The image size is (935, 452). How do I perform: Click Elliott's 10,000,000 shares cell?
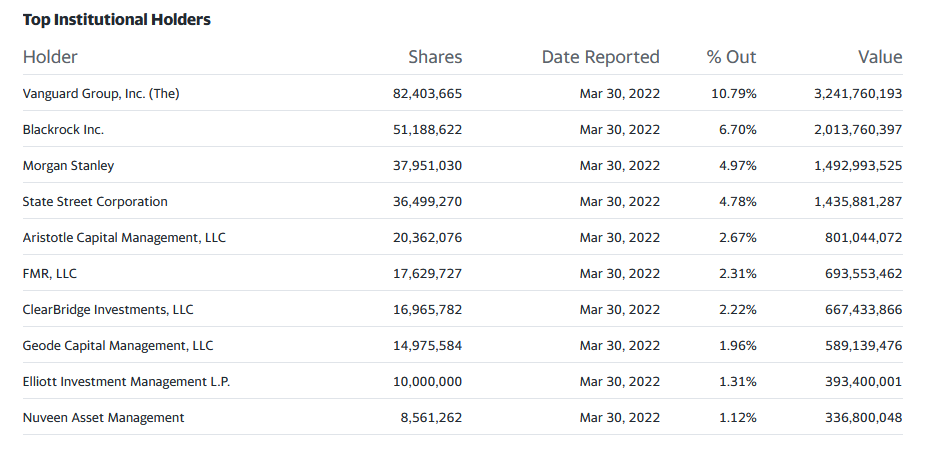428,382
